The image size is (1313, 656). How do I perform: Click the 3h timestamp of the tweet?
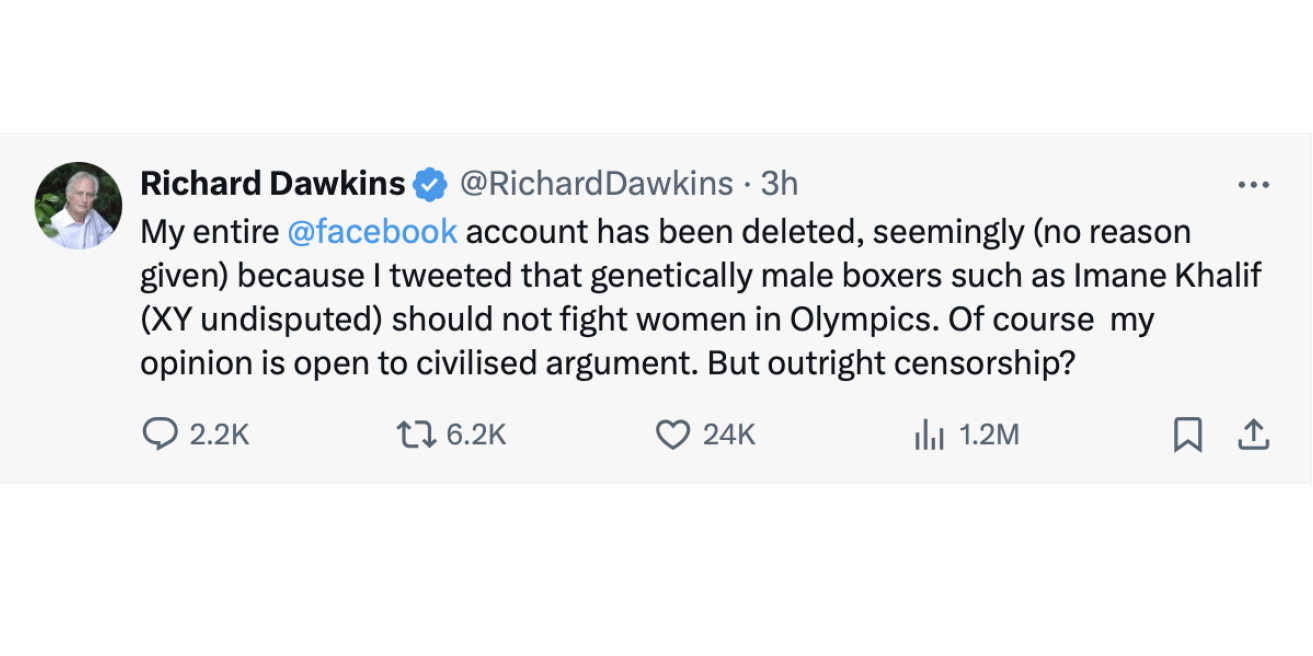780,184
